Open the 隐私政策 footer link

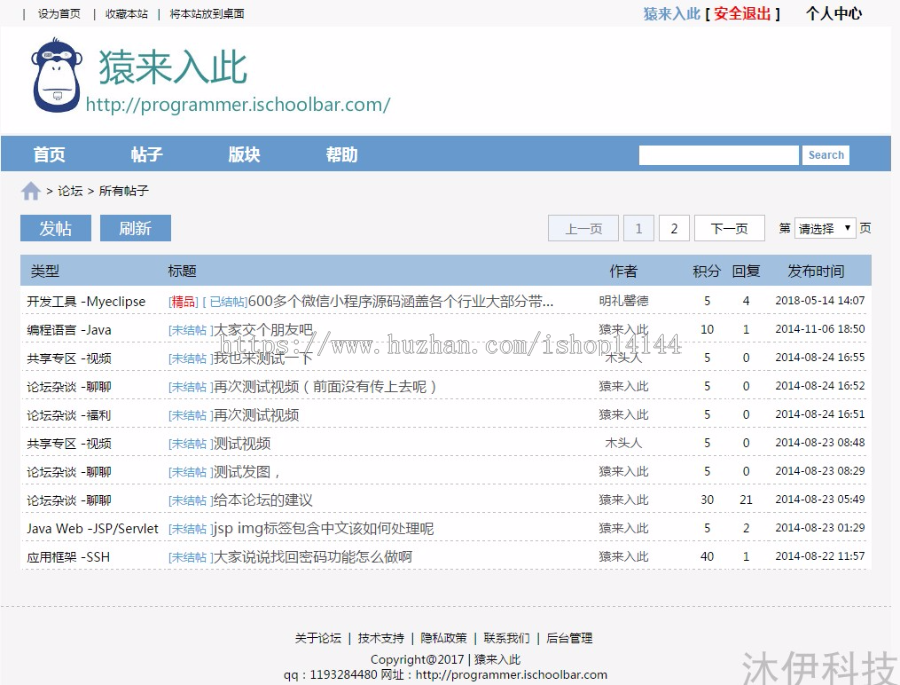pos(443,637)
